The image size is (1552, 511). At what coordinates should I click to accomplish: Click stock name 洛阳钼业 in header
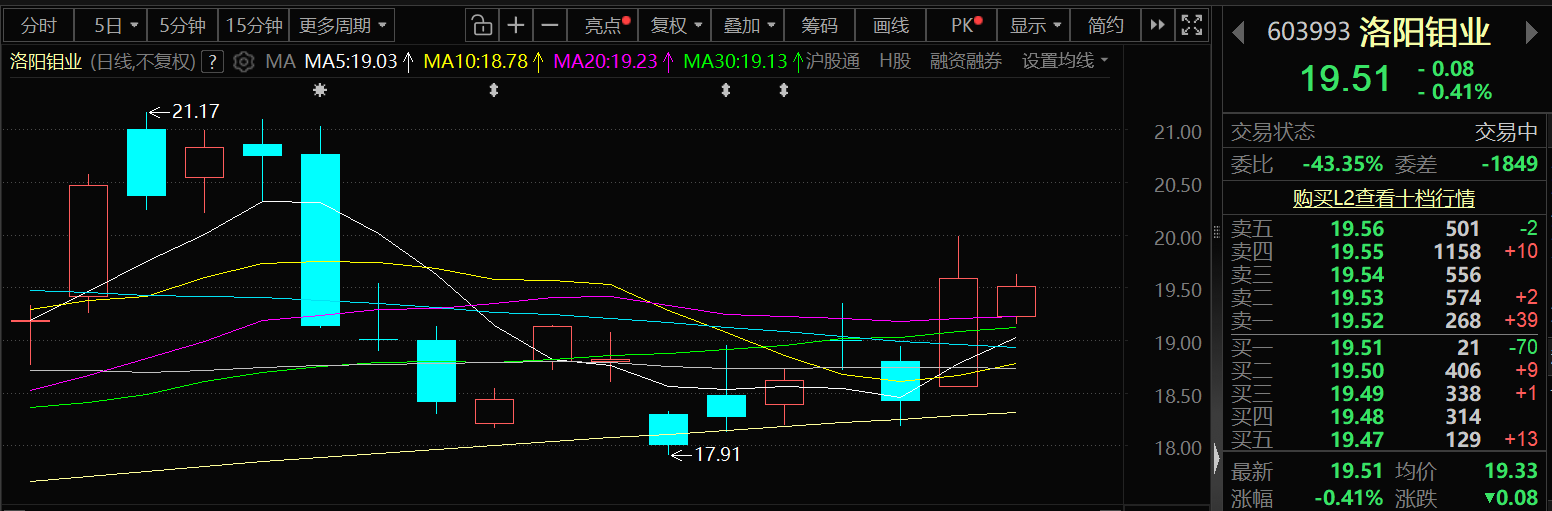click(1425, 33)
